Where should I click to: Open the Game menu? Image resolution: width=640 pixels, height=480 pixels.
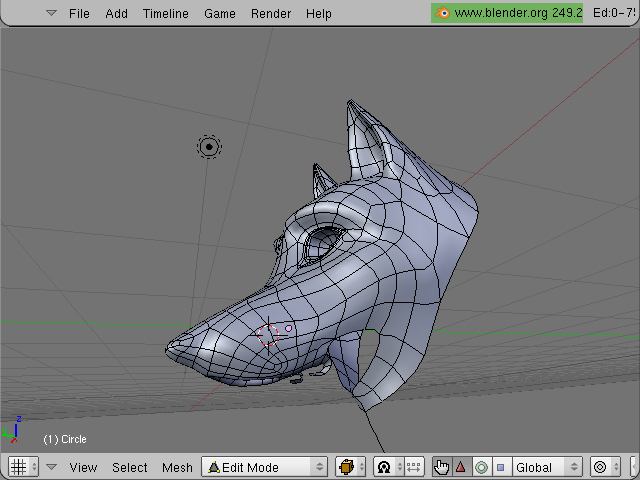tap(220, 13)
